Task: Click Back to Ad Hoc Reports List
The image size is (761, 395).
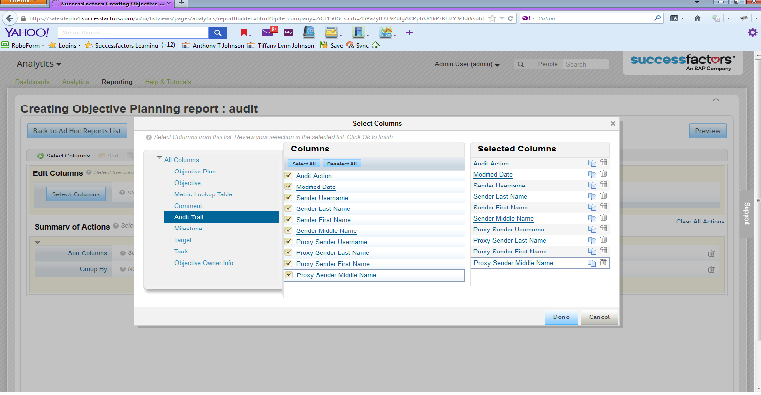Action: 77,131
